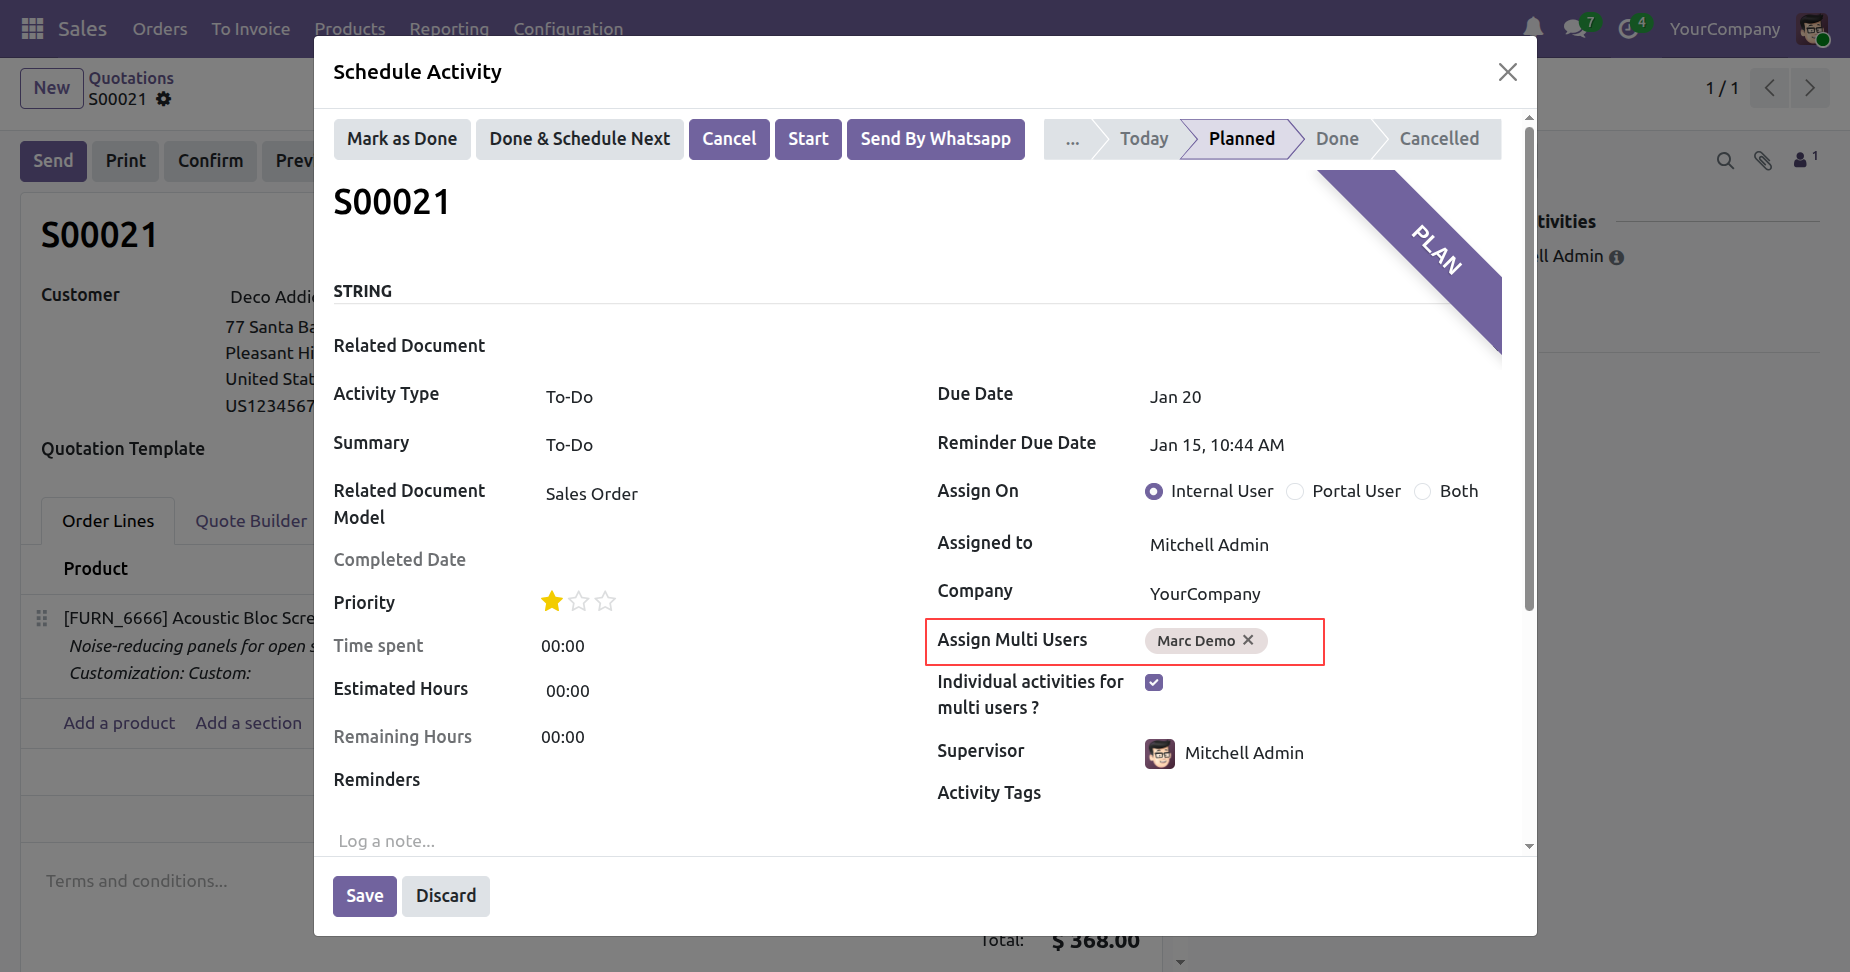Set priority to third star
This screenshot has height=972, width=1850.
pos(605,601)
